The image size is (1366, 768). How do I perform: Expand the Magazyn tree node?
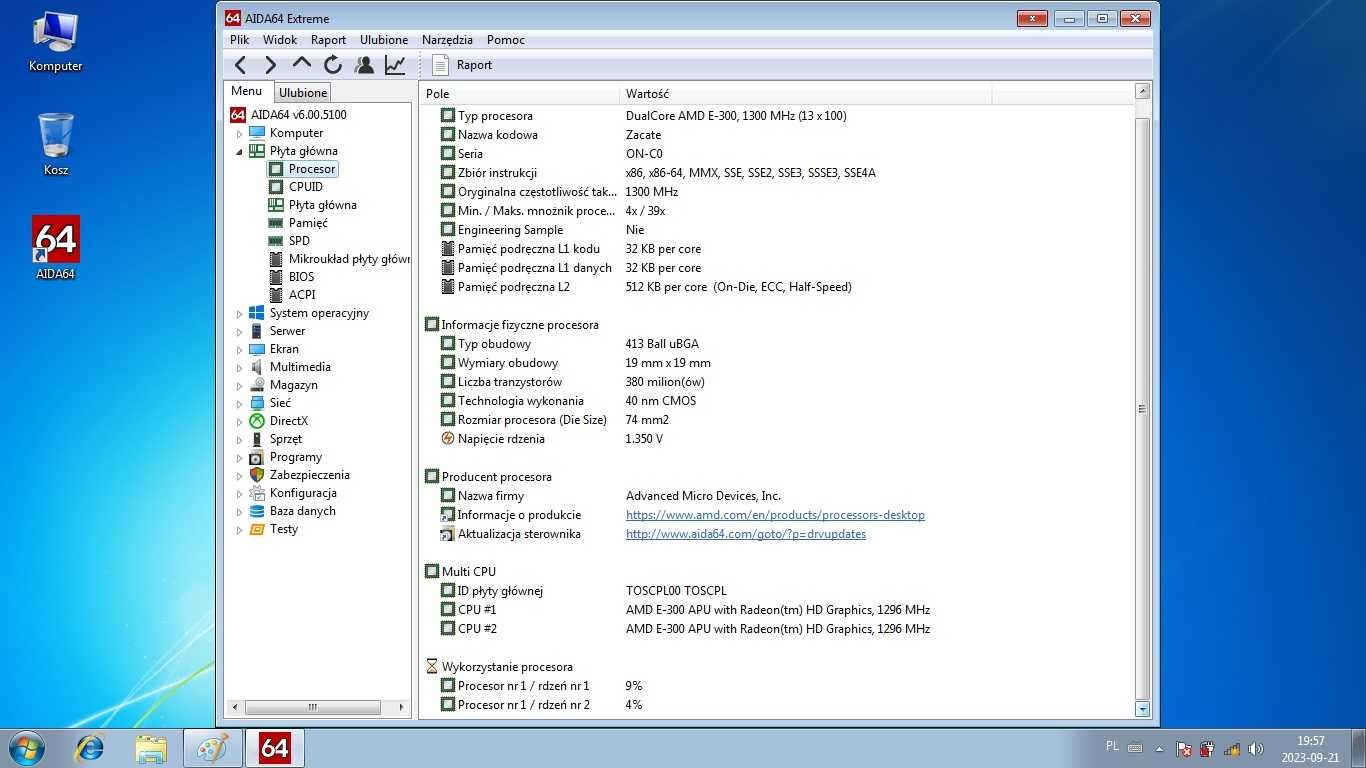pos(239,385)
